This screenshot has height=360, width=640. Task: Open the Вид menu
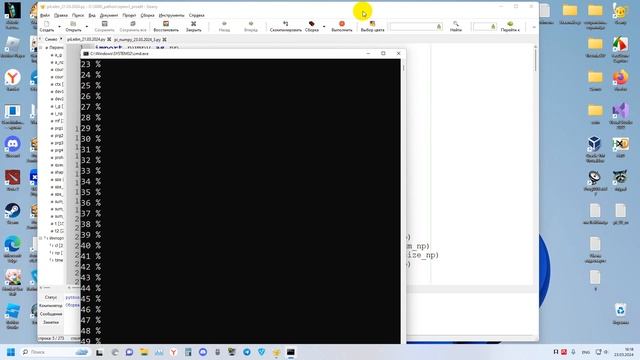coord(92,15)
